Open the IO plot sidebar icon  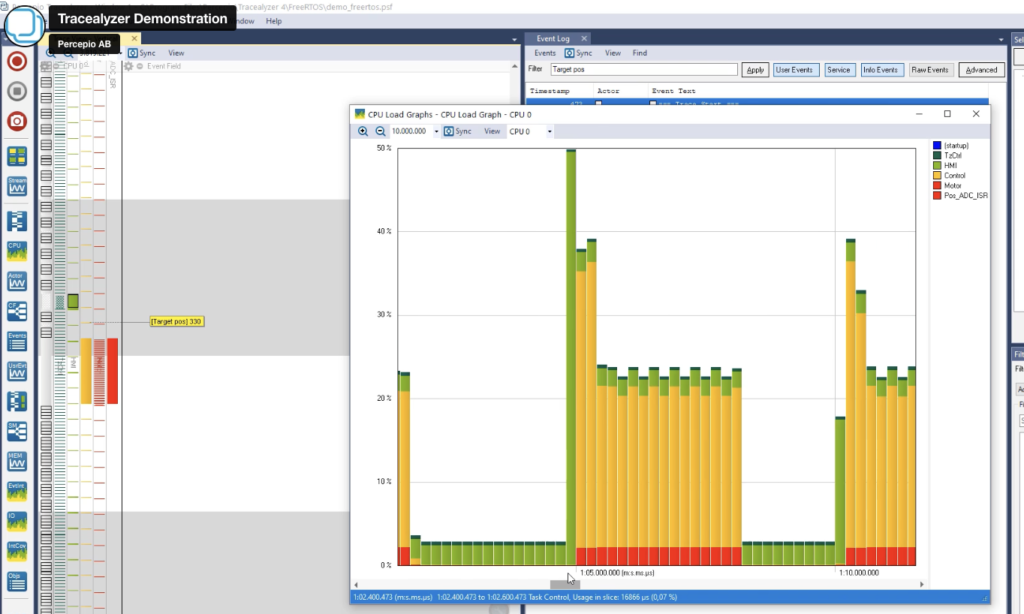point(17,521)
